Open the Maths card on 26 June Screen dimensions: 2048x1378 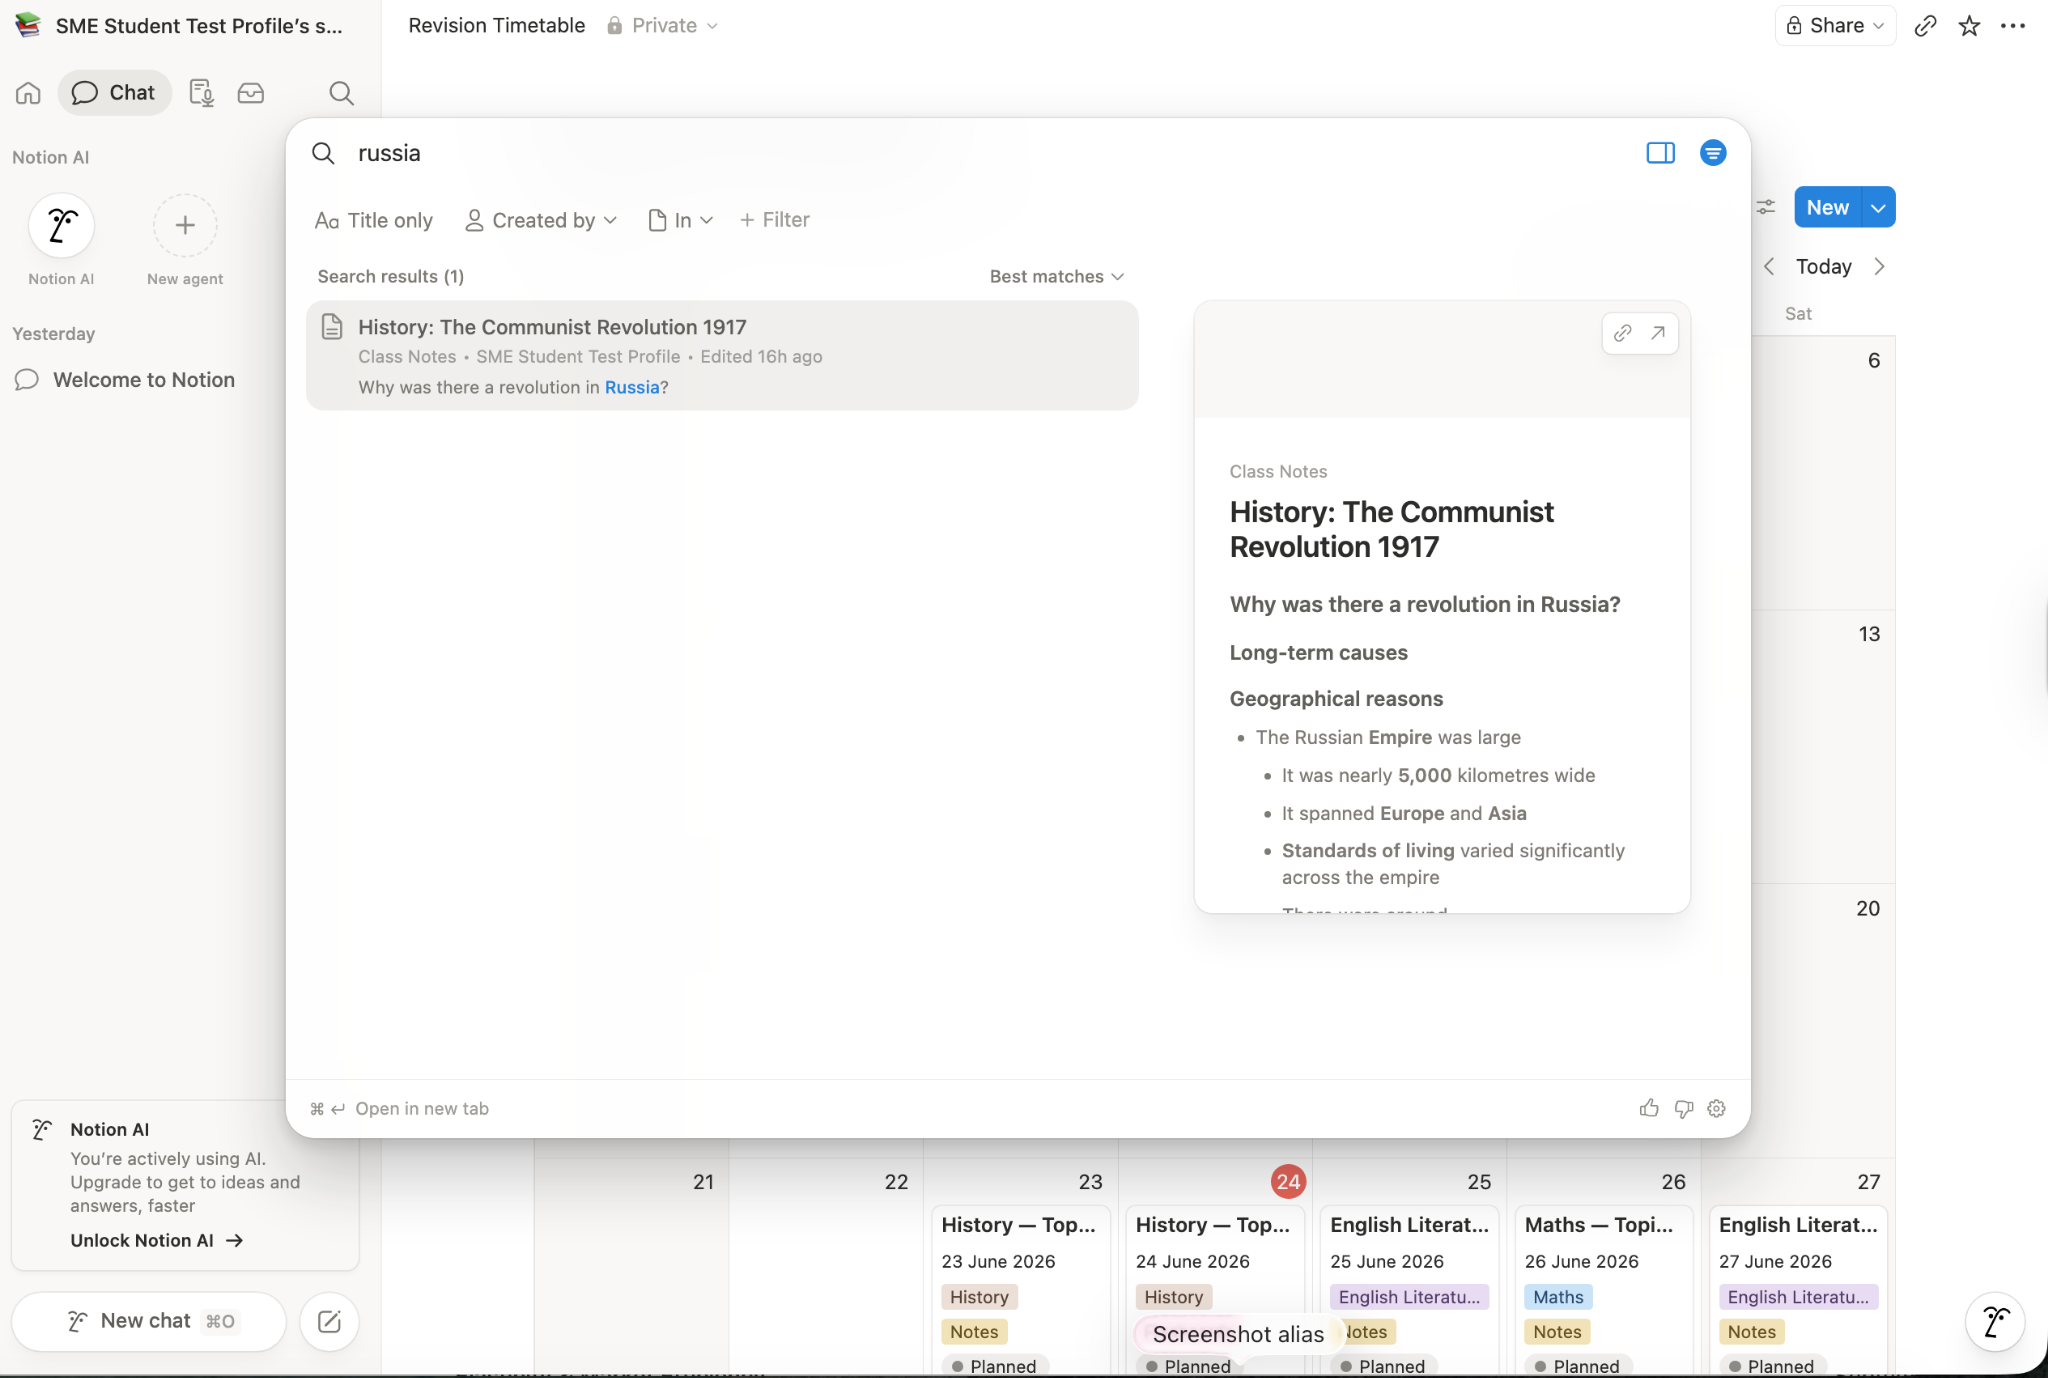click(x=1603, y=1290)
